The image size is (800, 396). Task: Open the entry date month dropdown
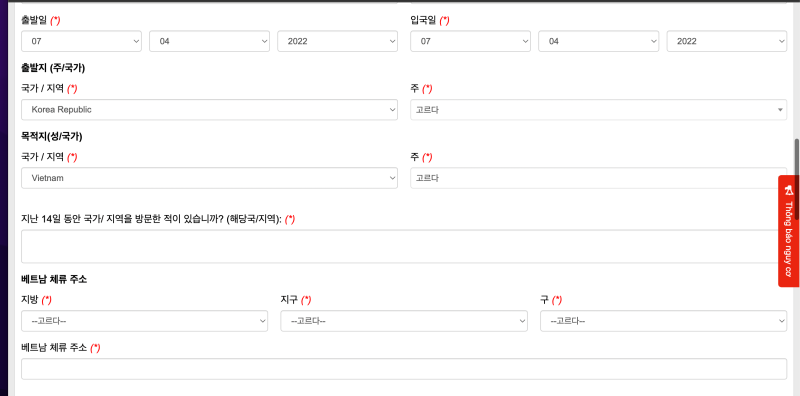(598, 41)
